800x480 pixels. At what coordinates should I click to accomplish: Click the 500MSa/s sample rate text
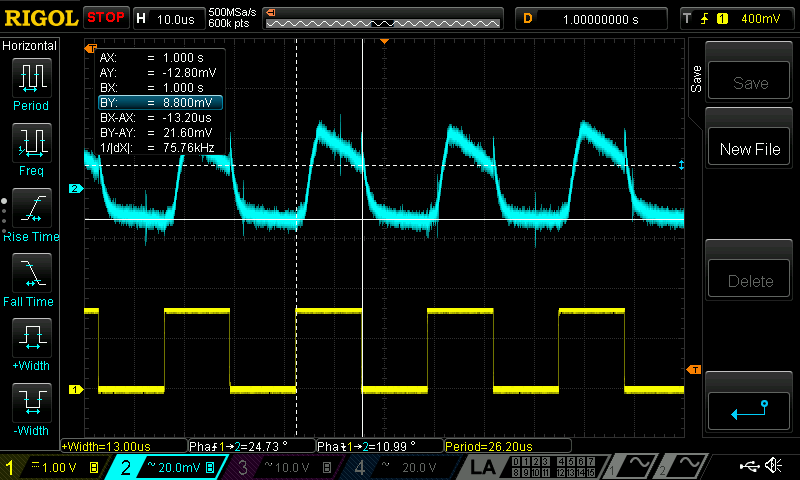232,13
